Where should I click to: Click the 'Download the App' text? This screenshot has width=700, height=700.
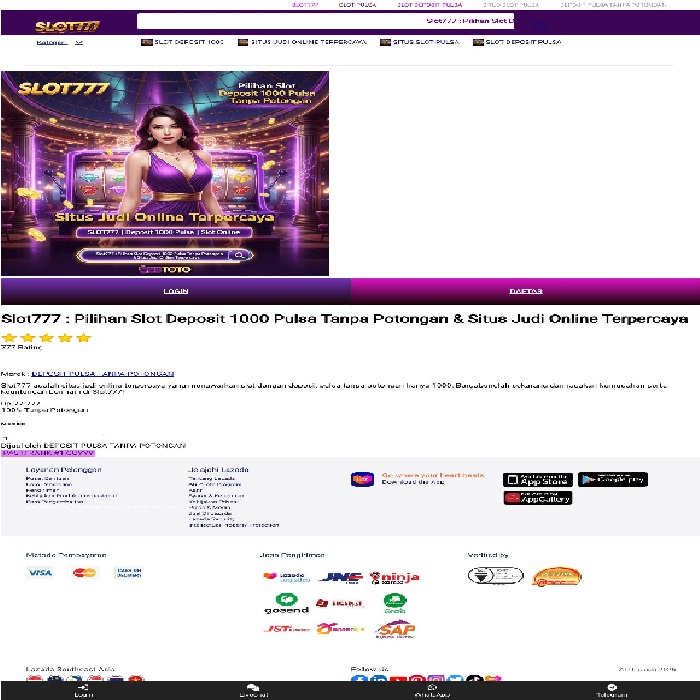(x=412, y=482)
